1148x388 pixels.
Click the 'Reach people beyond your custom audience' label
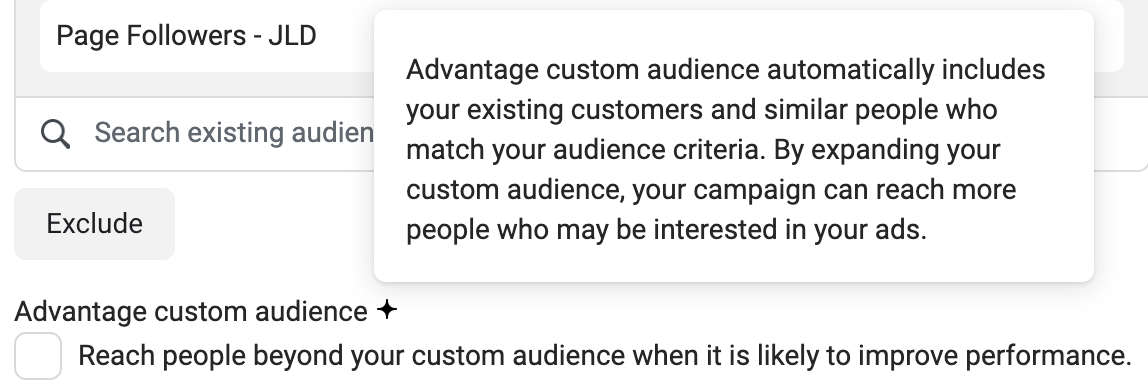(x=605, y=356)
